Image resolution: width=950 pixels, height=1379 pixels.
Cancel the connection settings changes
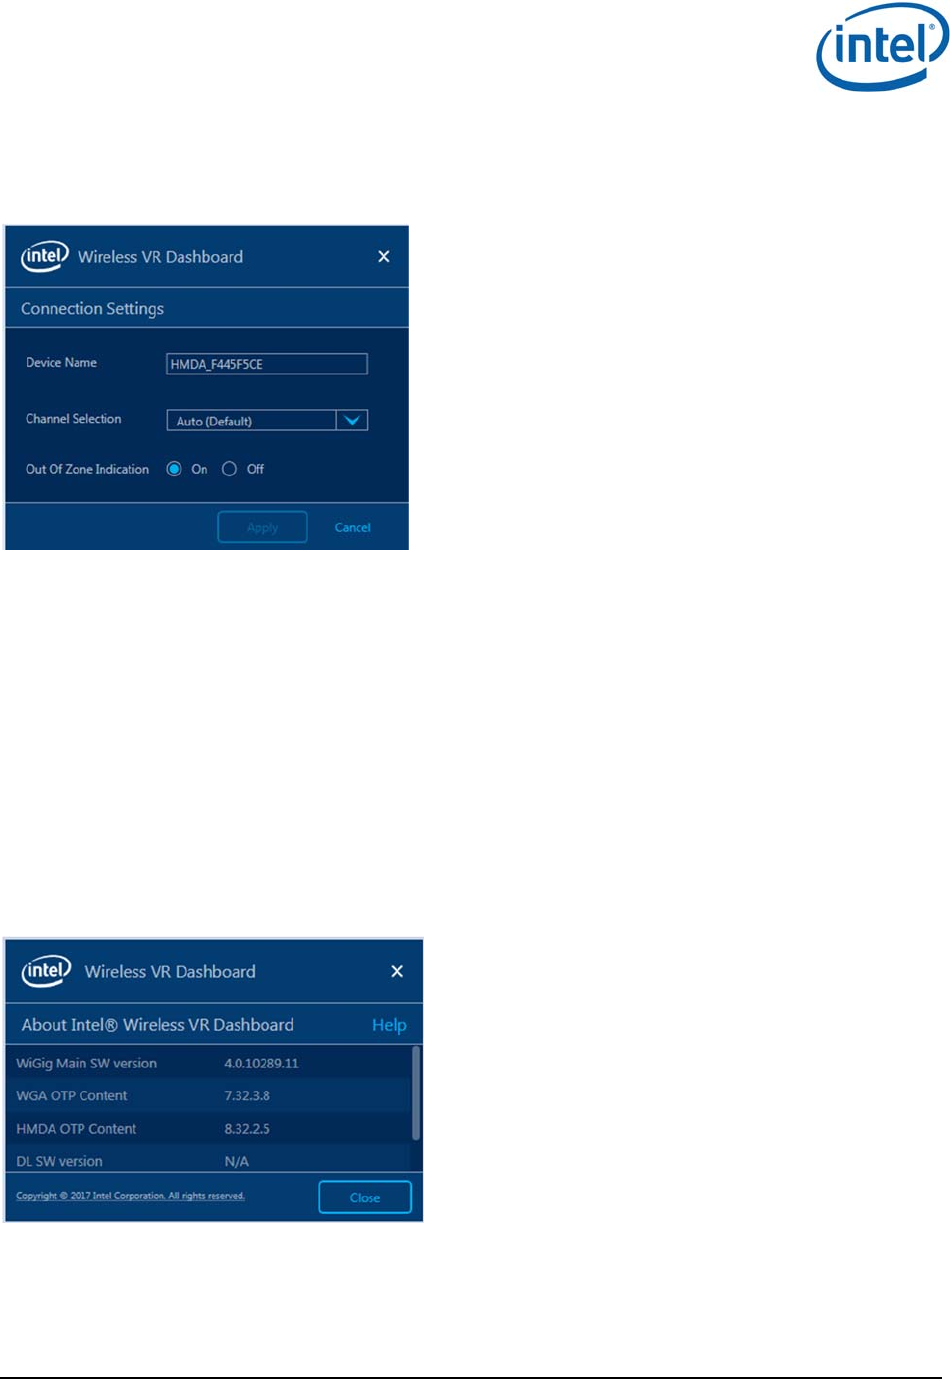(x=352, y=527)
